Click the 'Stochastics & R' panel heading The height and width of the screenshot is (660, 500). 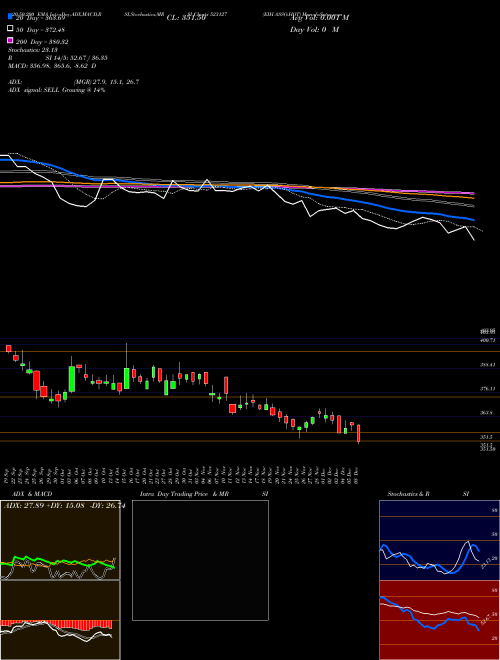point(409,494)
